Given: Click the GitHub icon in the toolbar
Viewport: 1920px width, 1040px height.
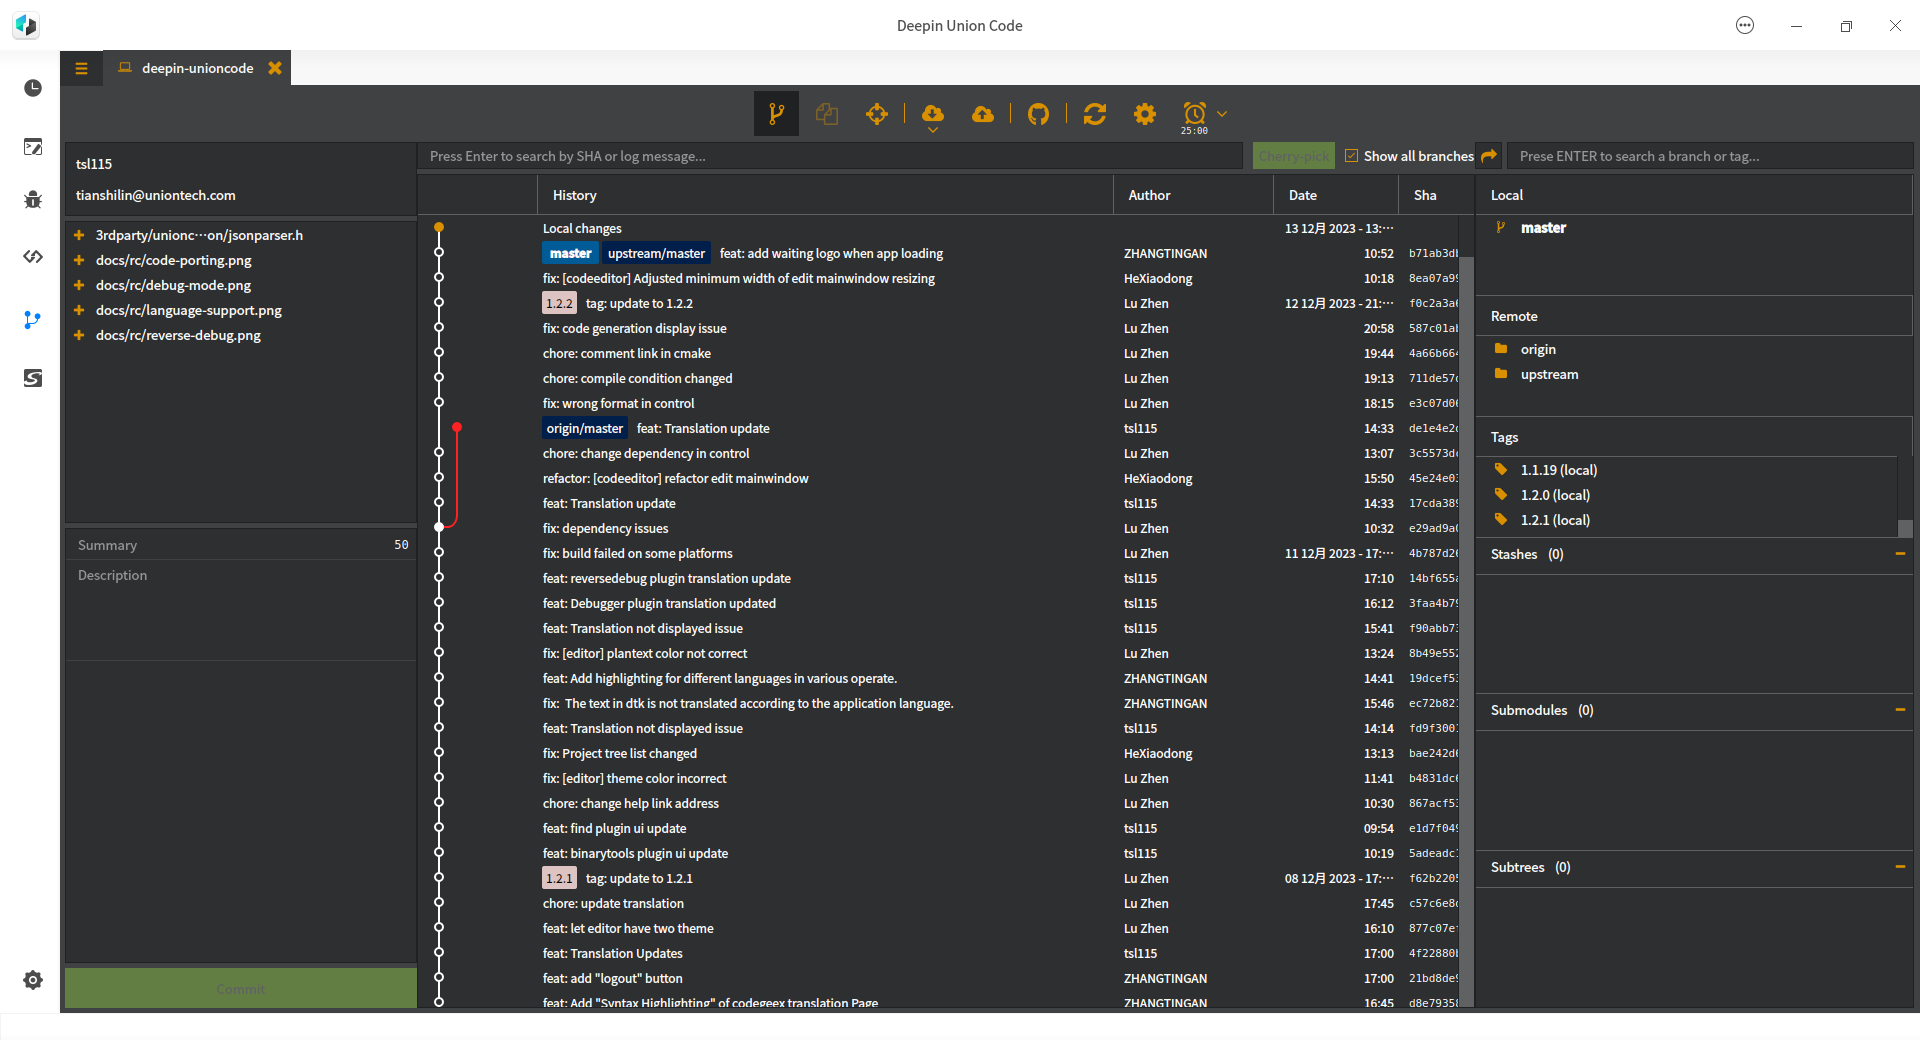Looking at the screenshot, I should pyautogui.click(x=1038, y=114).
